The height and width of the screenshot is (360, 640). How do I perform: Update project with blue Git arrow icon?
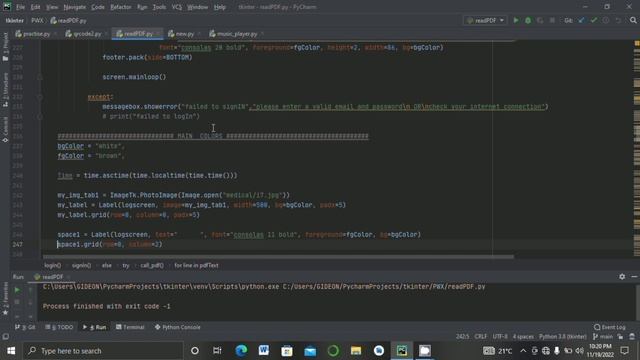click(581, 20)
